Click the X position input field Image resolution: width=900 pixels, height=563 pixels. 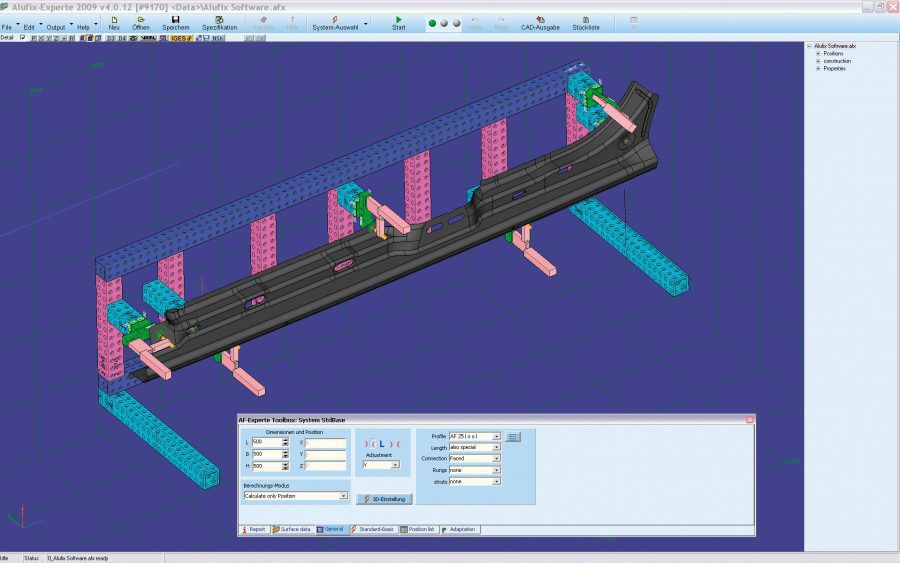326,442
